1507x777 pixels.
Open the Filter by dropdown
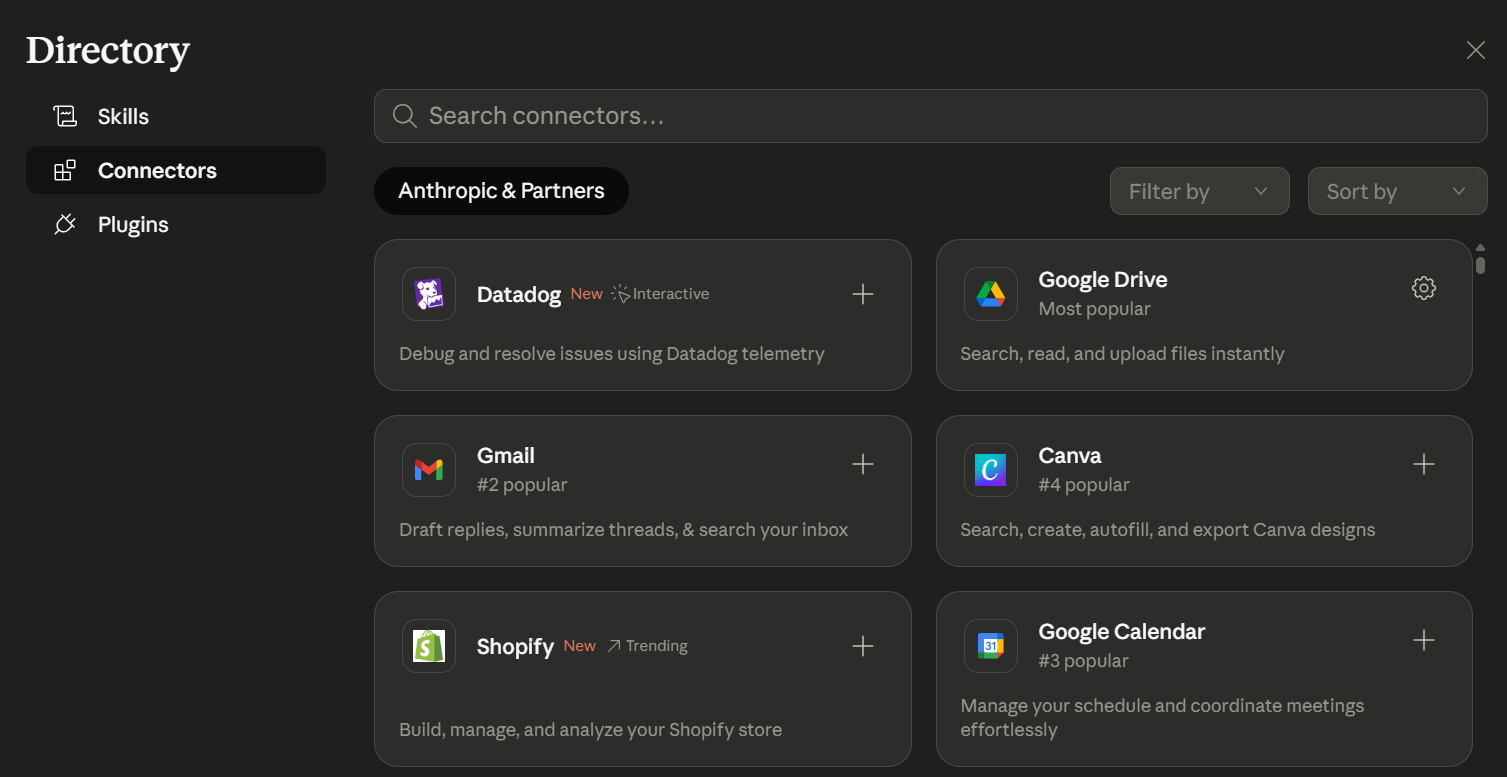point(1198,191)
